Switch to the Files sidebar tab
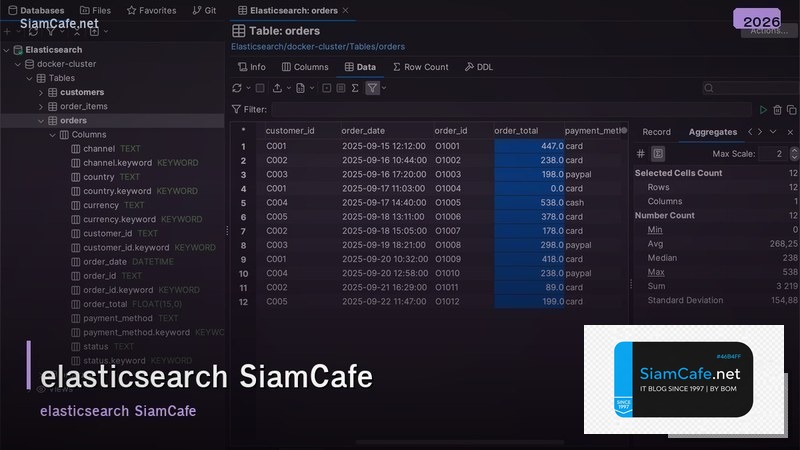This screenshot has height=450, width=800. point(95,10)
